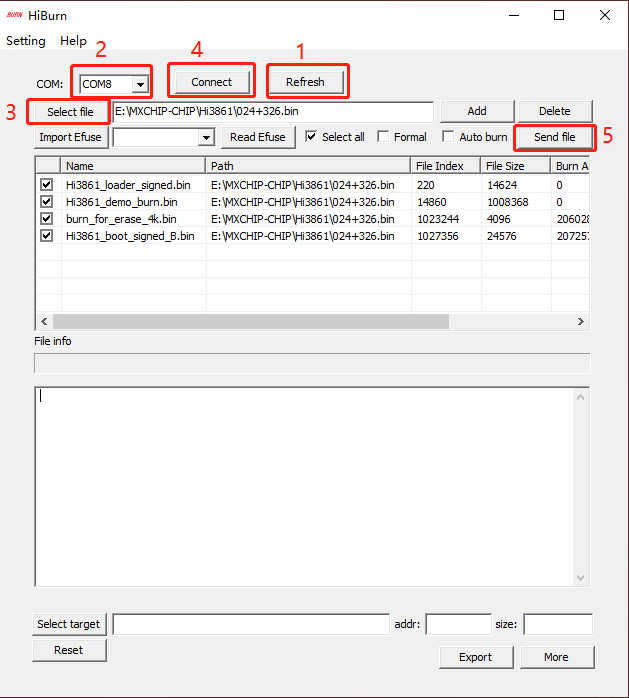629x698 pixels.
Task: Uncheck Hi3861_boot_signed_B.bin row checkbox
Action: click(47, 235)
